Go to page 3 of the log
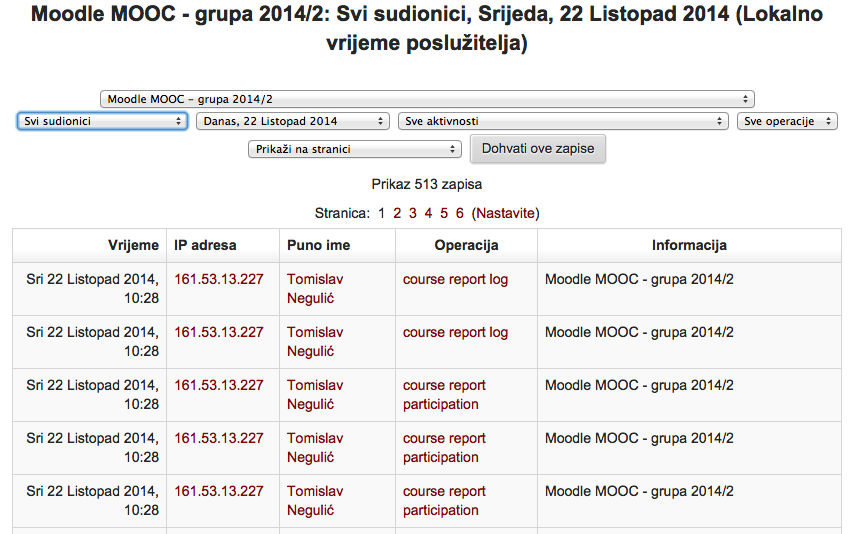849x534 pixels. (413, 213)
